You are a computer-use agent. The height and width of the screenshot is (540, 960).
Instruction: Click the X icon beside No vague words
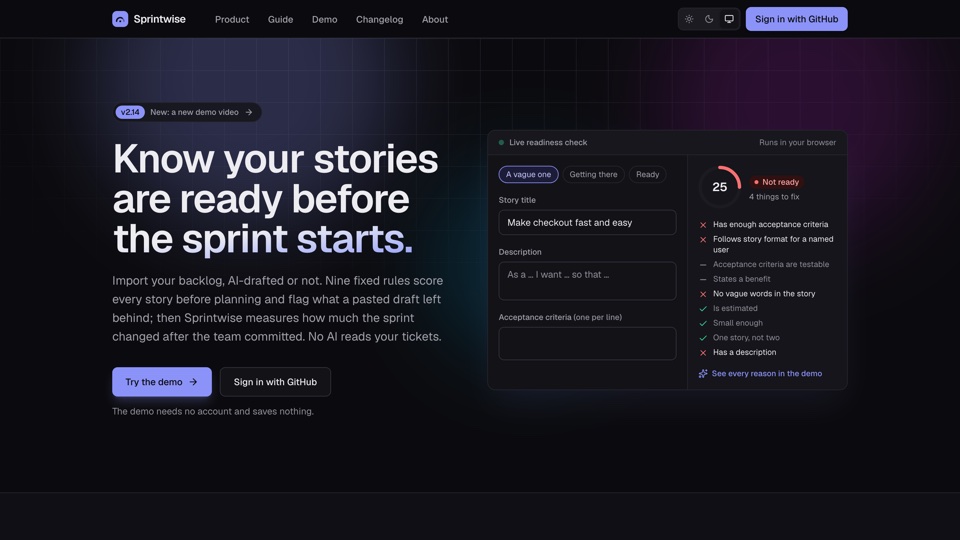(703, 294)
